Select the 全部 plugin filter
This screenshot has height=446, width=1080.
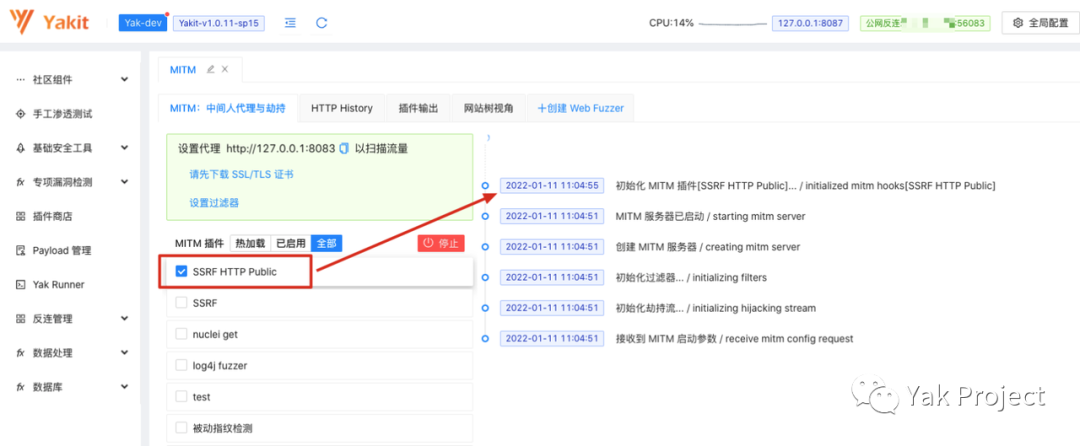point(326,243)
